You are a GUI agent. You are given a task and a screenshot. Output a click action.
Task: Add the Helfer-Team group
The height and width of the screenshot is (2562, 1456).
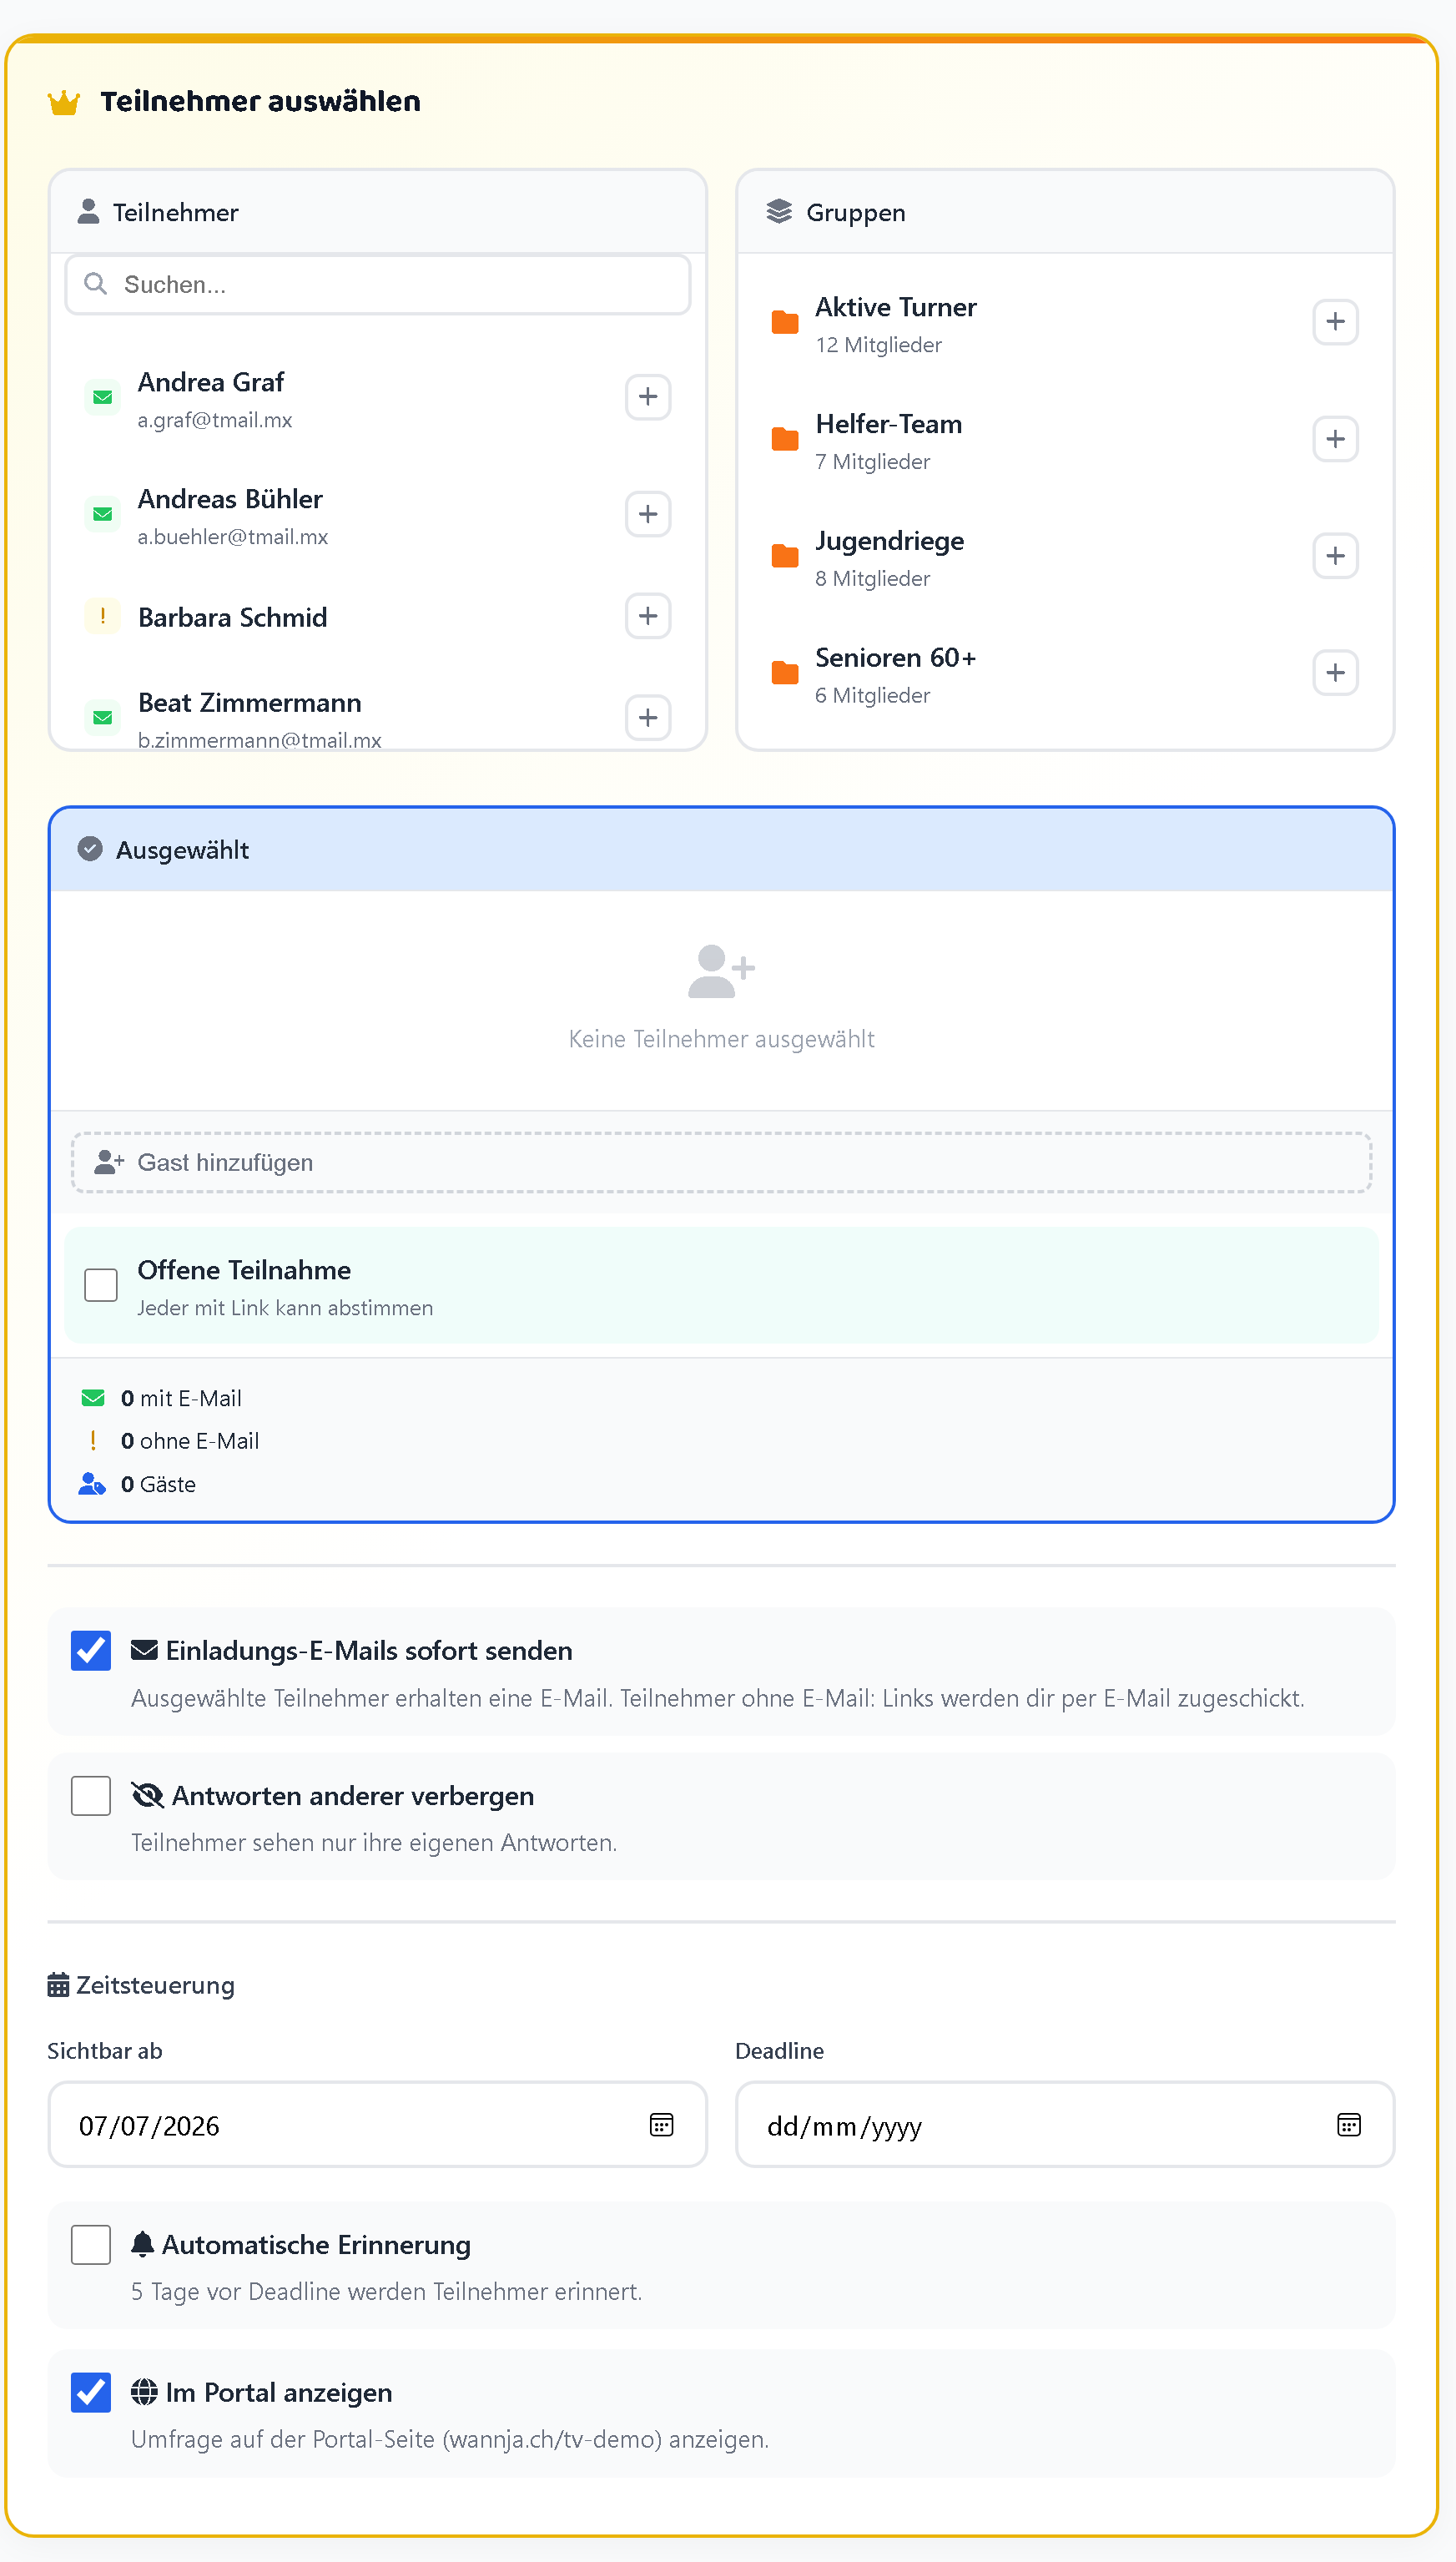1335,439
